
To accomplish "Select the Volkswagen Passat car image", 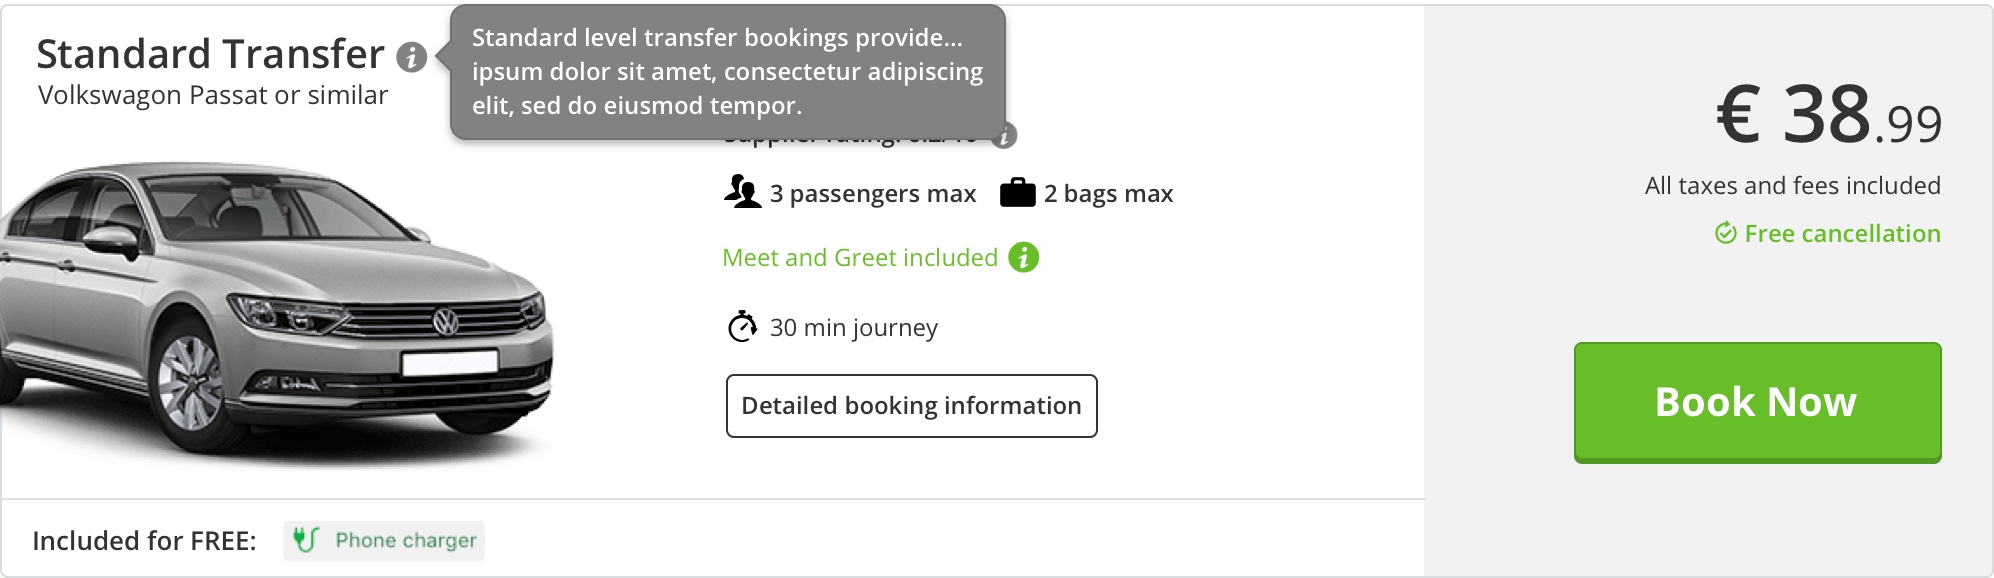I will click(x=275, y=310).
